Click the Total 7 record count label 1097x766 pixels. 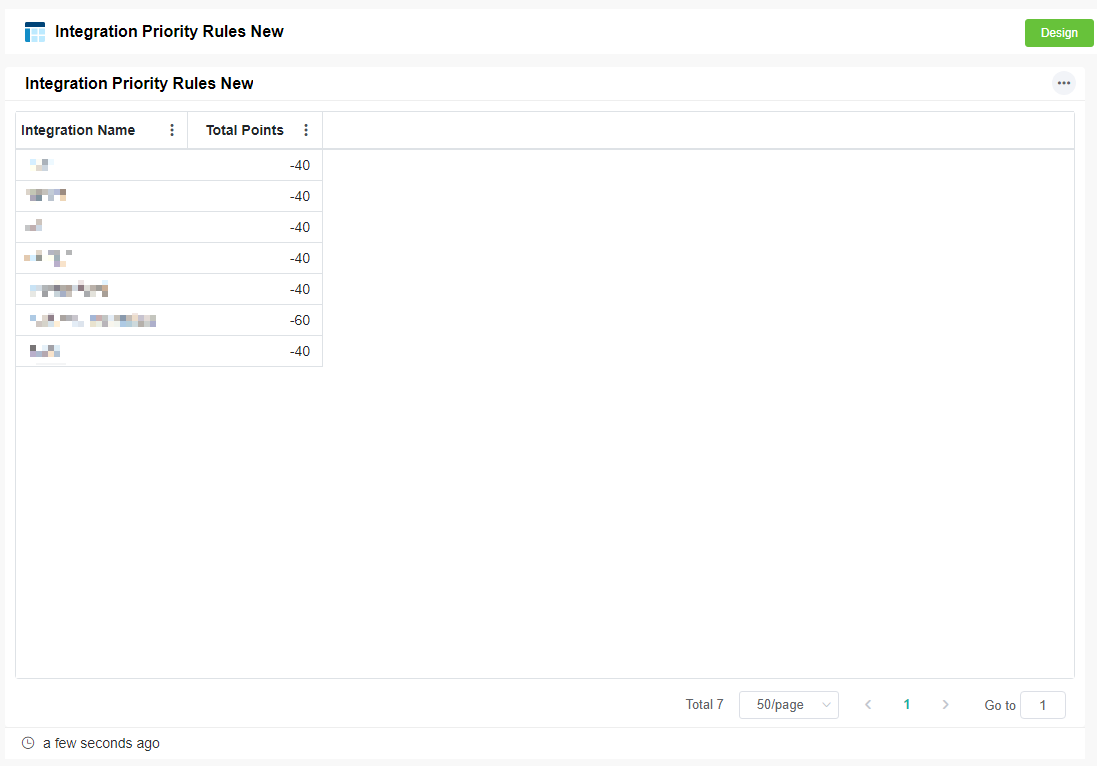(x=704, y=705)
